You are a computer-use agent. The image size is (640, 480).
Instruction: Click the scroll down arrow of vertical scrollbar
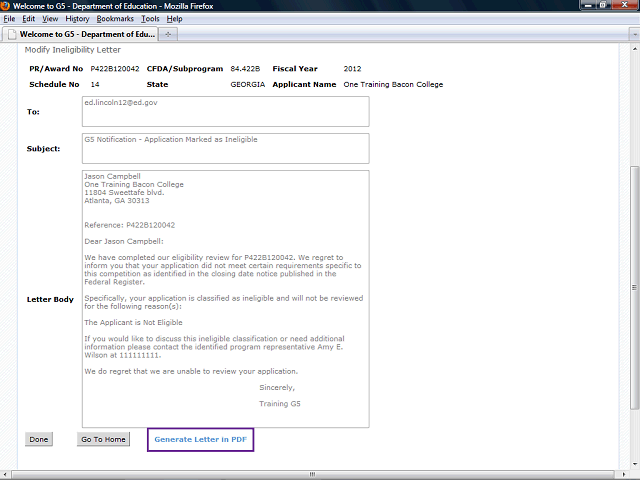point(634,464)
